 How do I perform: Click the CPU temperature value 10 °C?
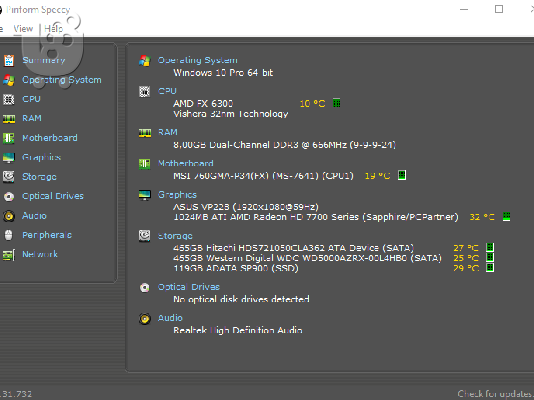click(312, 103)
